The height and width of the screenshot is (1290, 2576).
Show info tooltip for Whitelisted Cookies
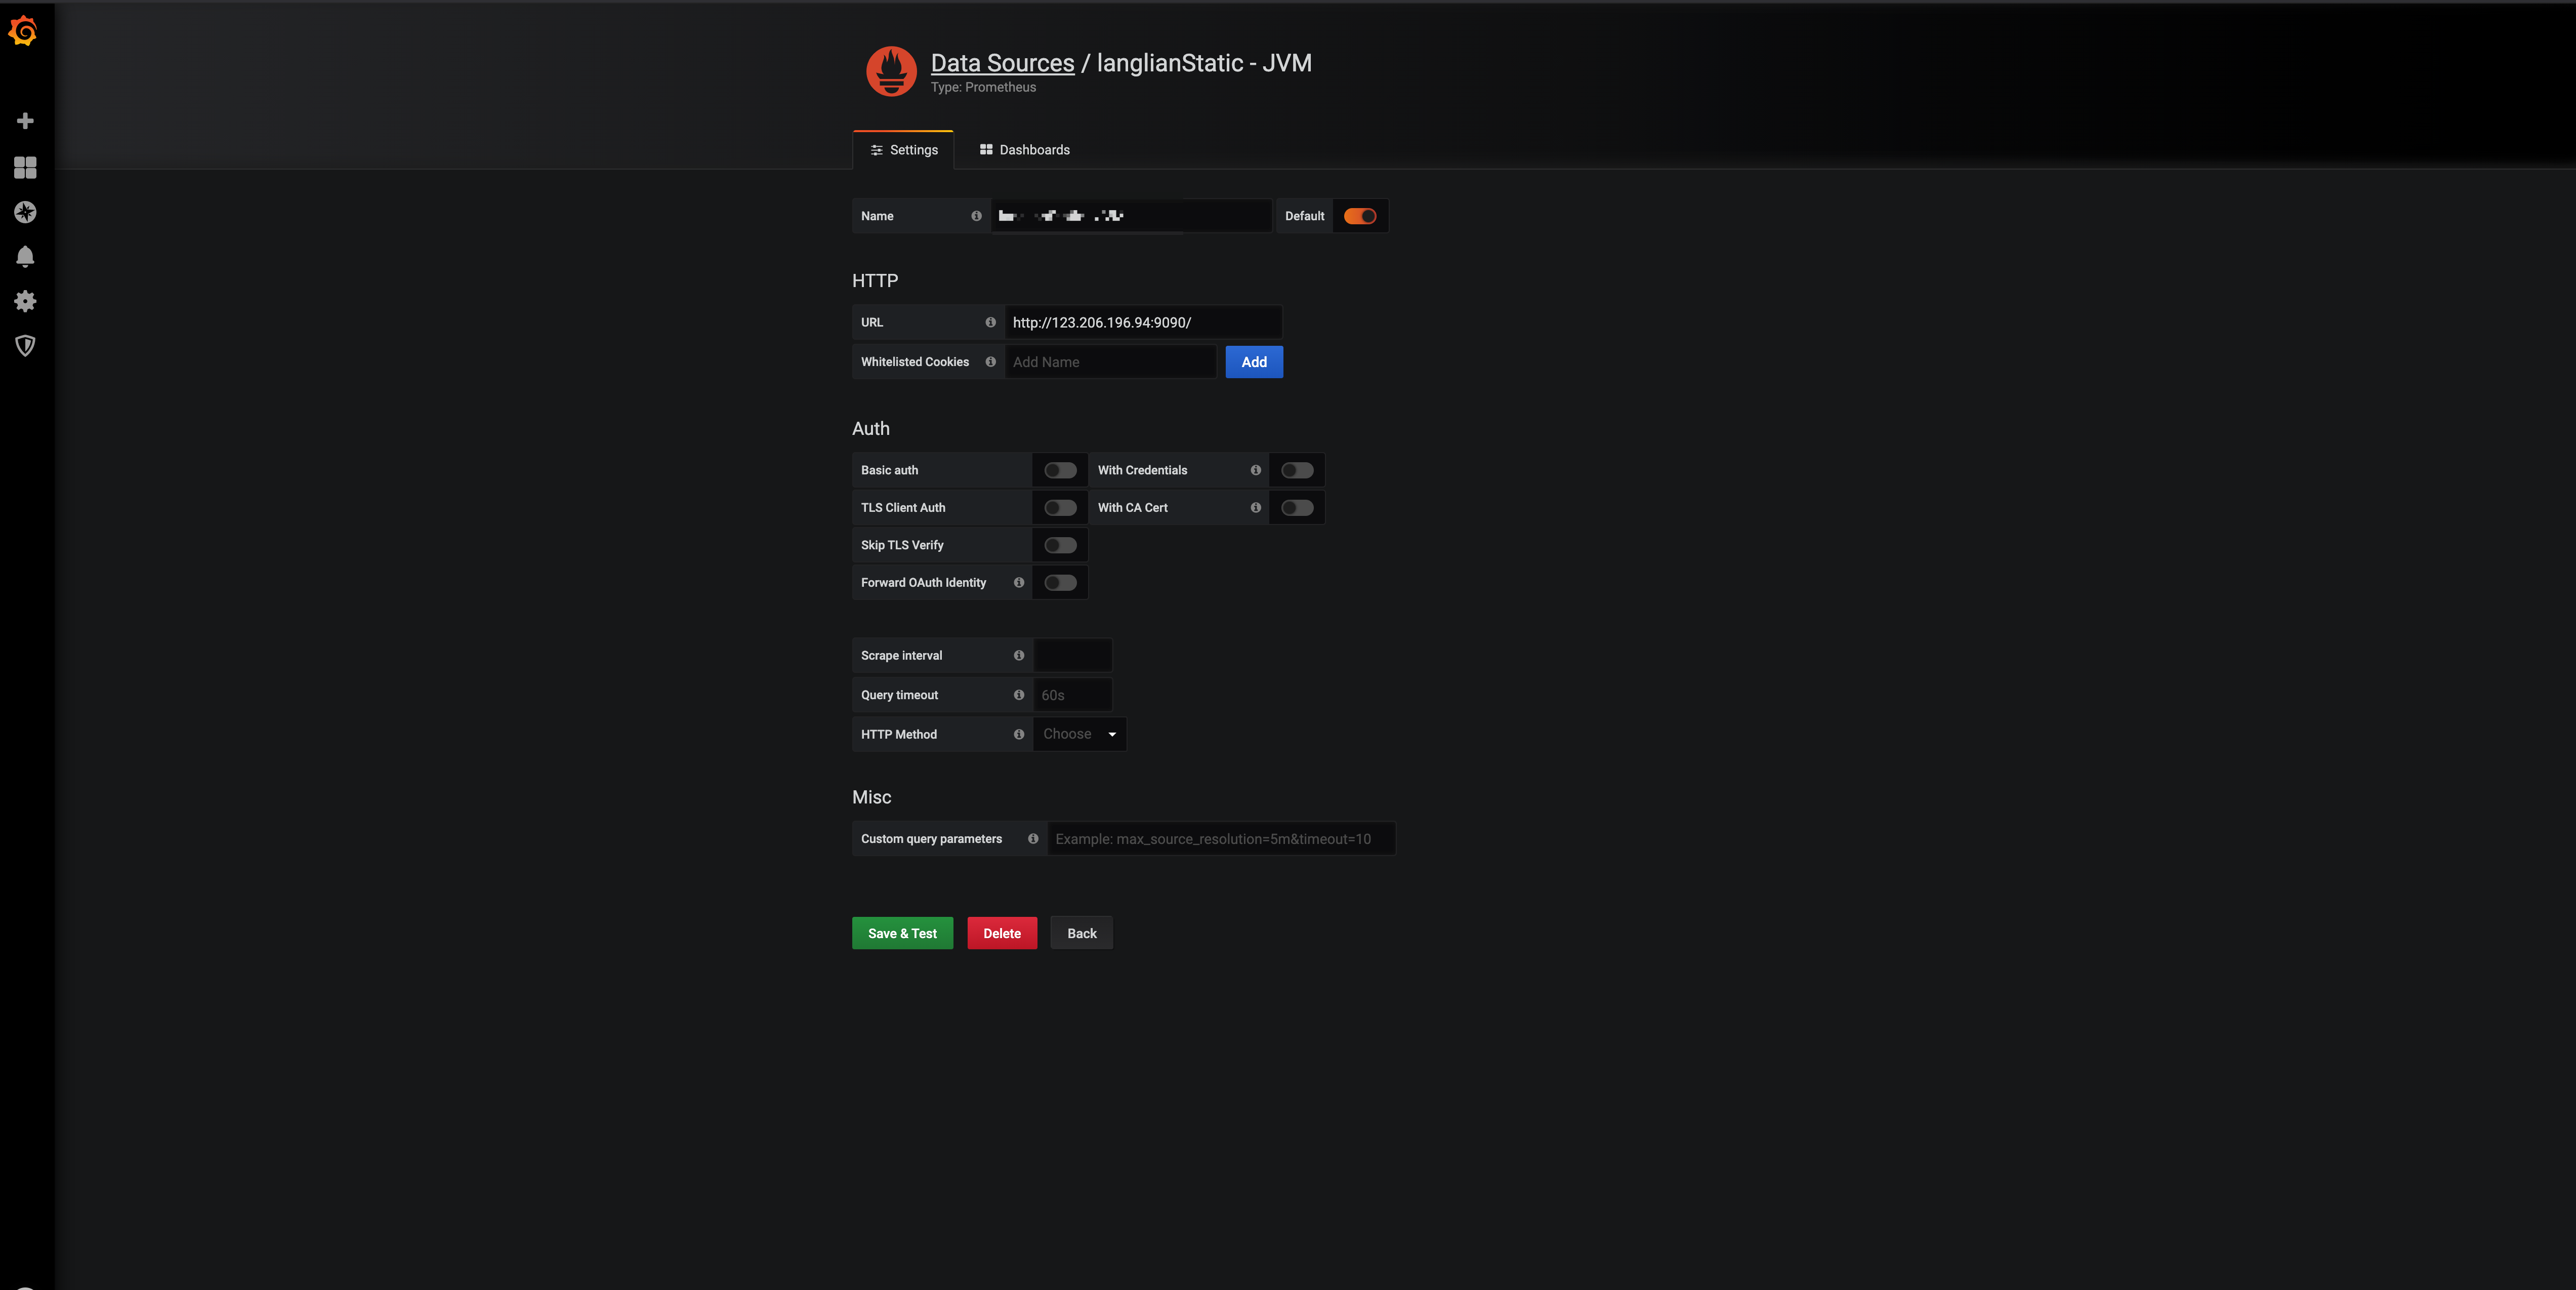tap(990, 362)
